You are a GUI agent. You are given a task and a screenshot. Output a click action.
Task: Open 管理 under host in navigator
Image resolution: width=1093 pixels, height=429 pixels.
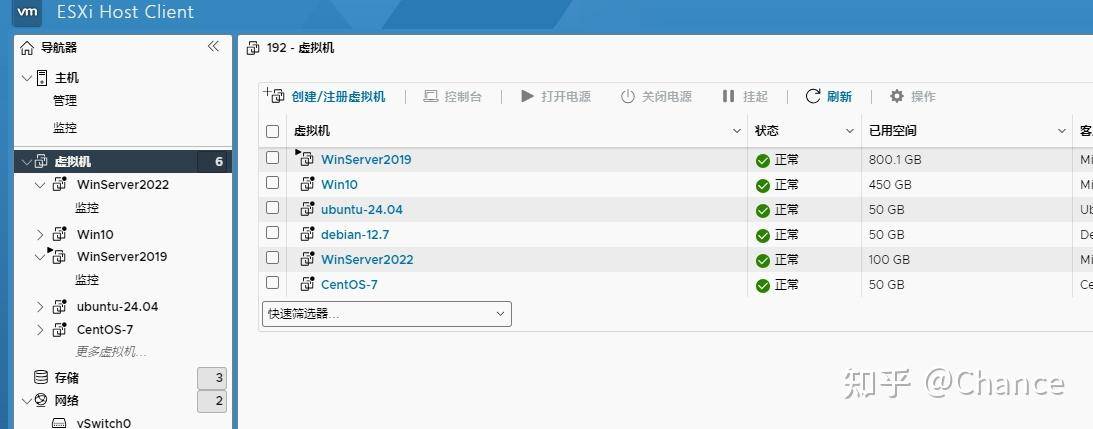tap(65, 101)
